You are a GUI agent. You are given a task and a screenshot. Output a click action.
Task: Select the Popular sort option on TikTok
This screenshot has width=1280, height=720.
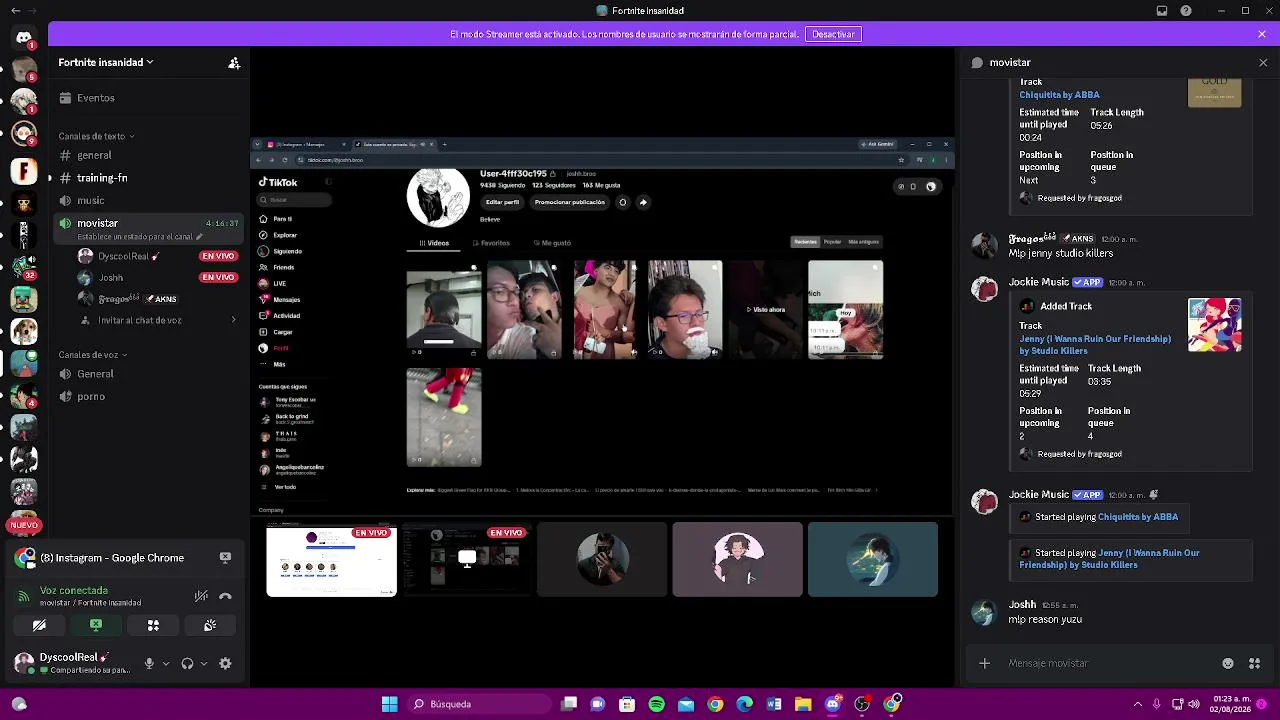coord(832,242)
